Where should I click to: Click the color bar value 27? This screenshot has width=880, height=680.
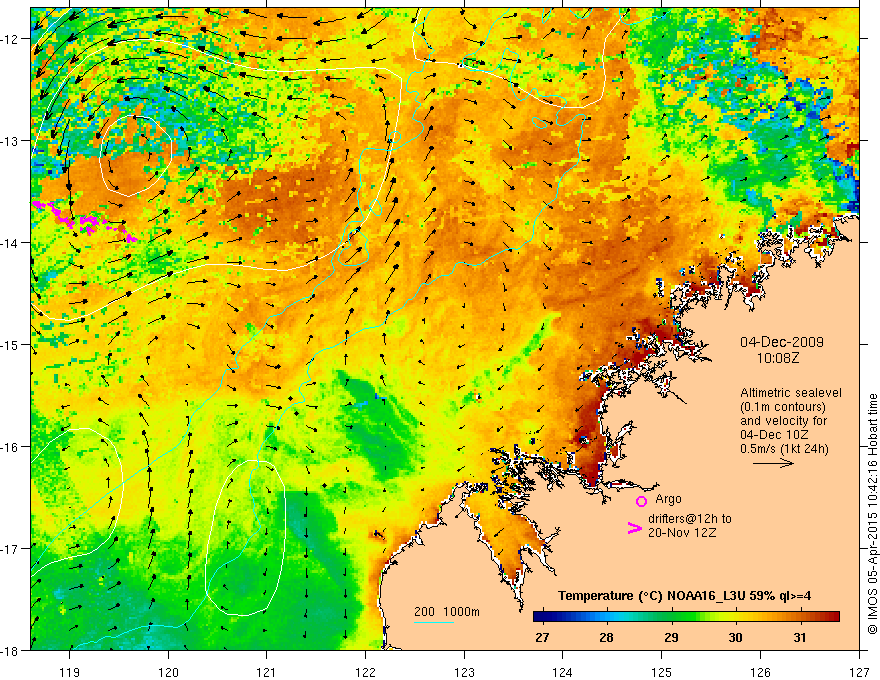click(x=542, y=637)
